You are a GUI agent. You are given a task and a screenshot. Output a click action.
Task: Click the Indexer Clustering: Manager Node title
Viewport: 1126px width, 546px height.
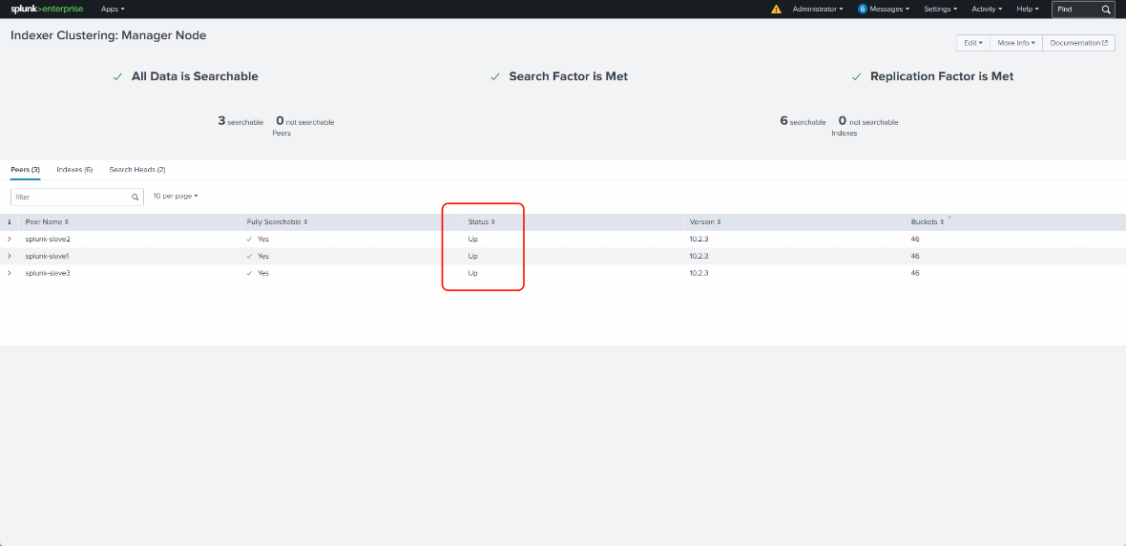pos(108,35)
